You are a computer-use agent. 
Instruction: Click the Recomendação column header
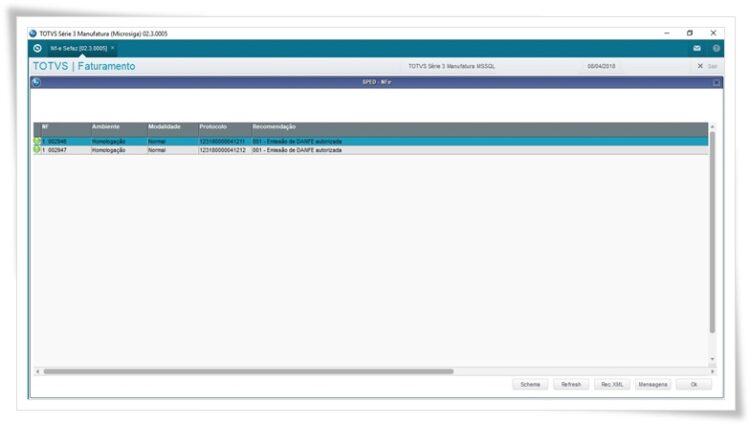tap(274, 127)
